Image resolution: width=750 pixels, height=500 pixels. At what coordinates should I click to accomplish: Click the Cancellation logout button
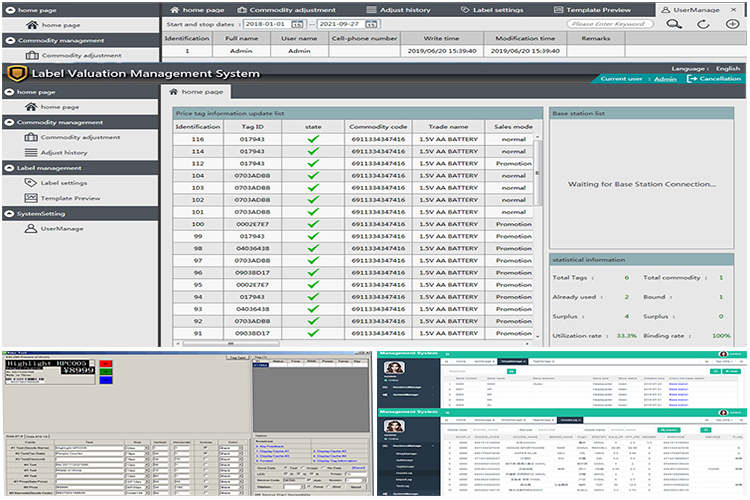[x=714, y=78]
